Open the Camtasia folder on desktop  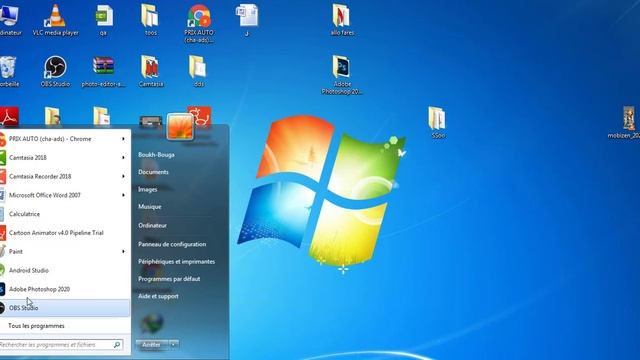[151, 71]
